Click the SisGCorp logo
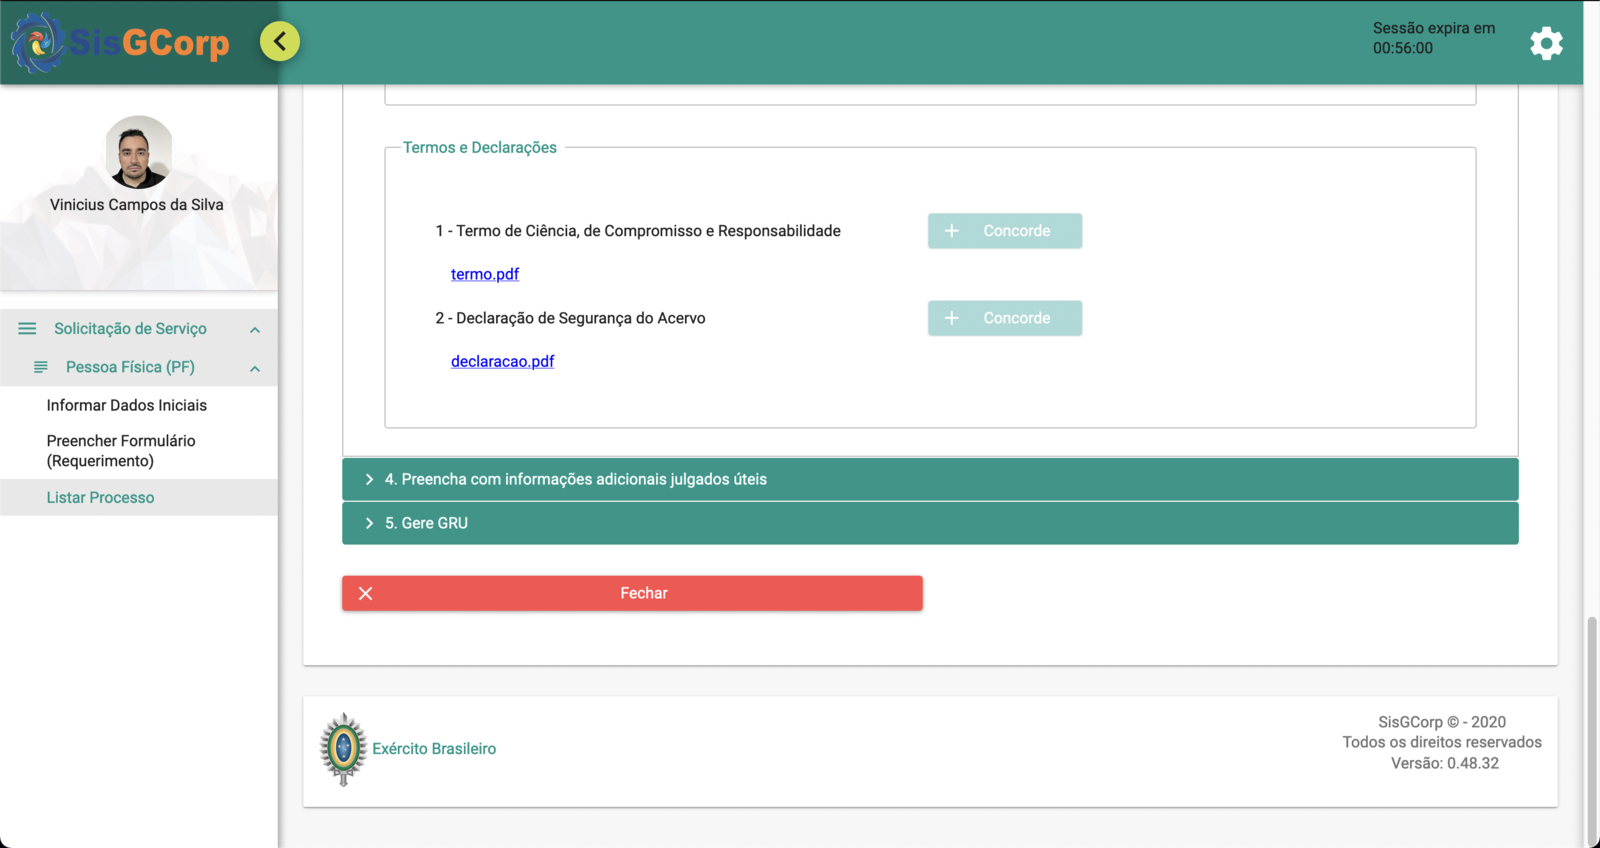This screenshot has height=848, width=1600. click(x=120, y=42)
